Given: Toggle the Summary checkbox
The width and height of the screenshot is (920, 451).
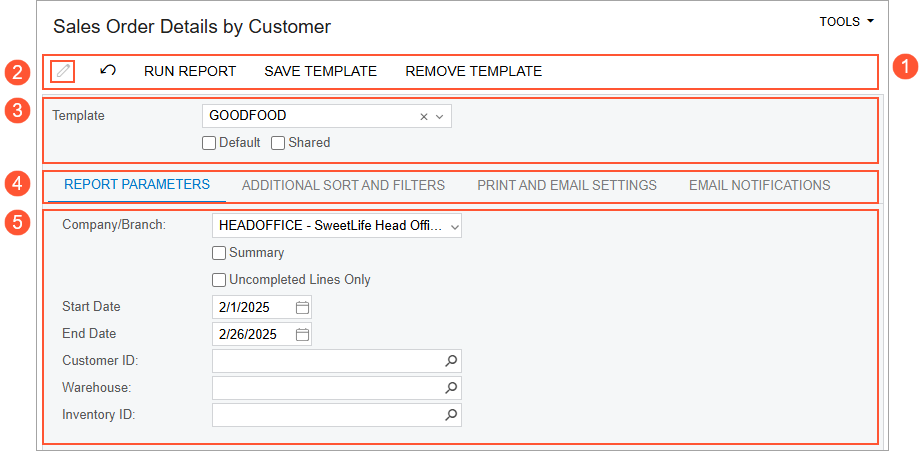Looking at the screenshot, I should tap(219, 254).
